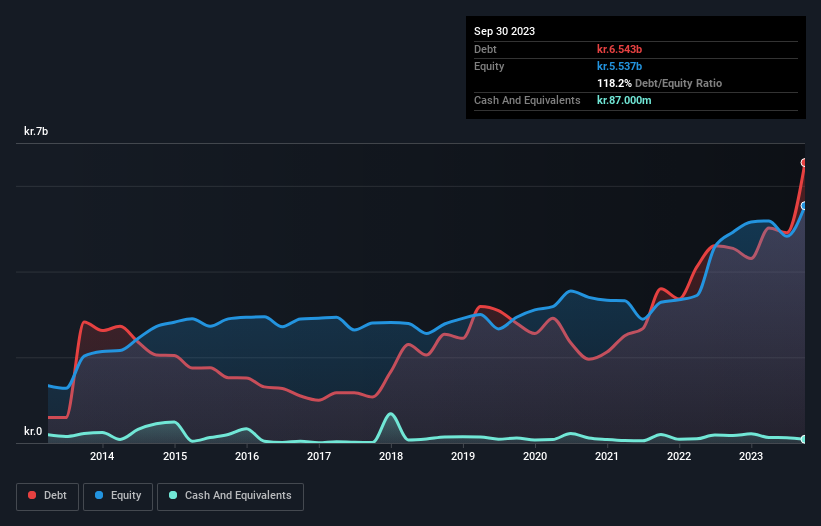Pick the 2019 year tick label
The width and height of the screenshot is (821, 526).
(x=463, y=457)
